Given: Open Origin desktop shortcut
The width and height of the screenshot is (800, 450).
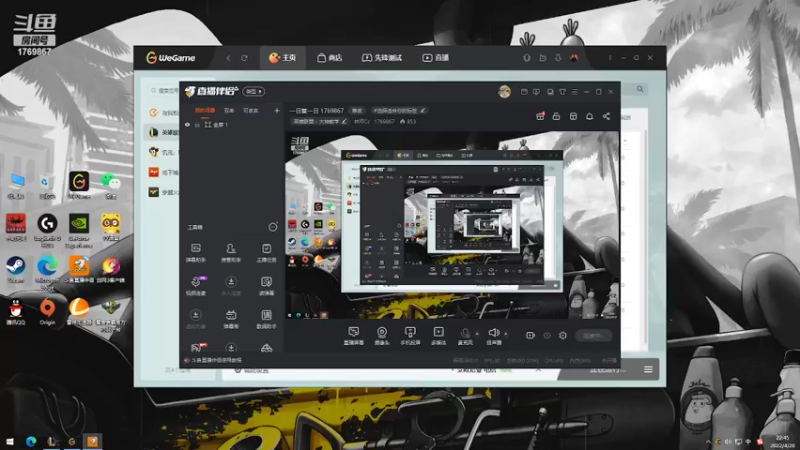Looking at the screenshot, I should click(x=47, y=312).
